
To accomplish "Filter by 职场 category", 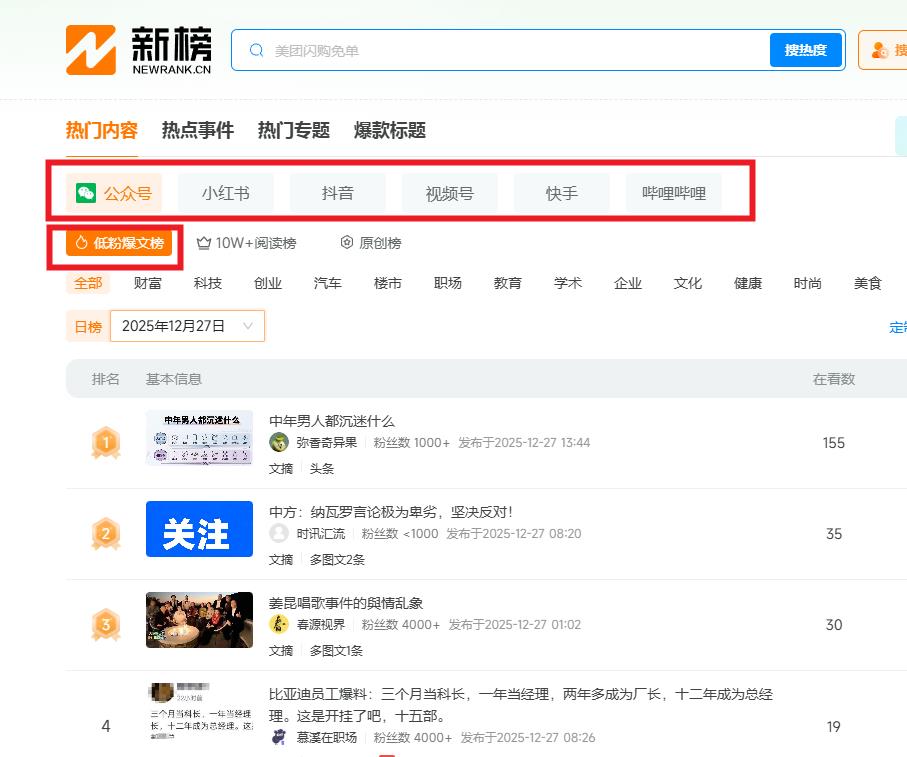I will click(x=448, y=283).
